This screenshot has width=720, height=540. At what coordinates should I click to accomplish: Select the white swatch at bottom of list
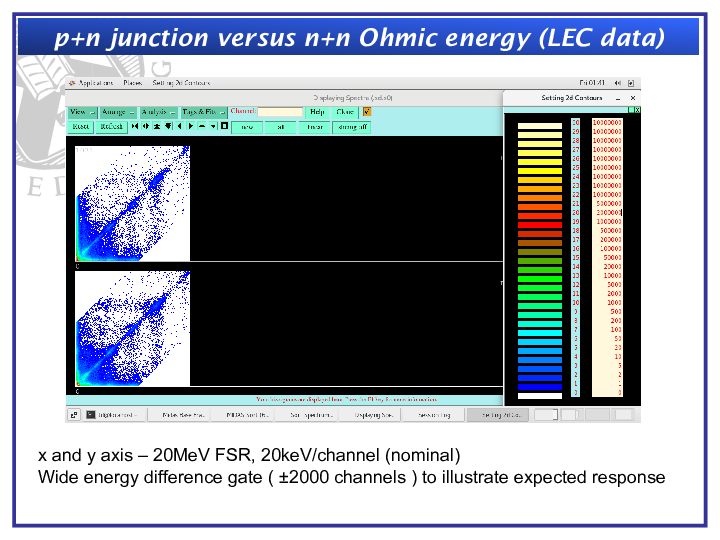(x=540, y=396)
